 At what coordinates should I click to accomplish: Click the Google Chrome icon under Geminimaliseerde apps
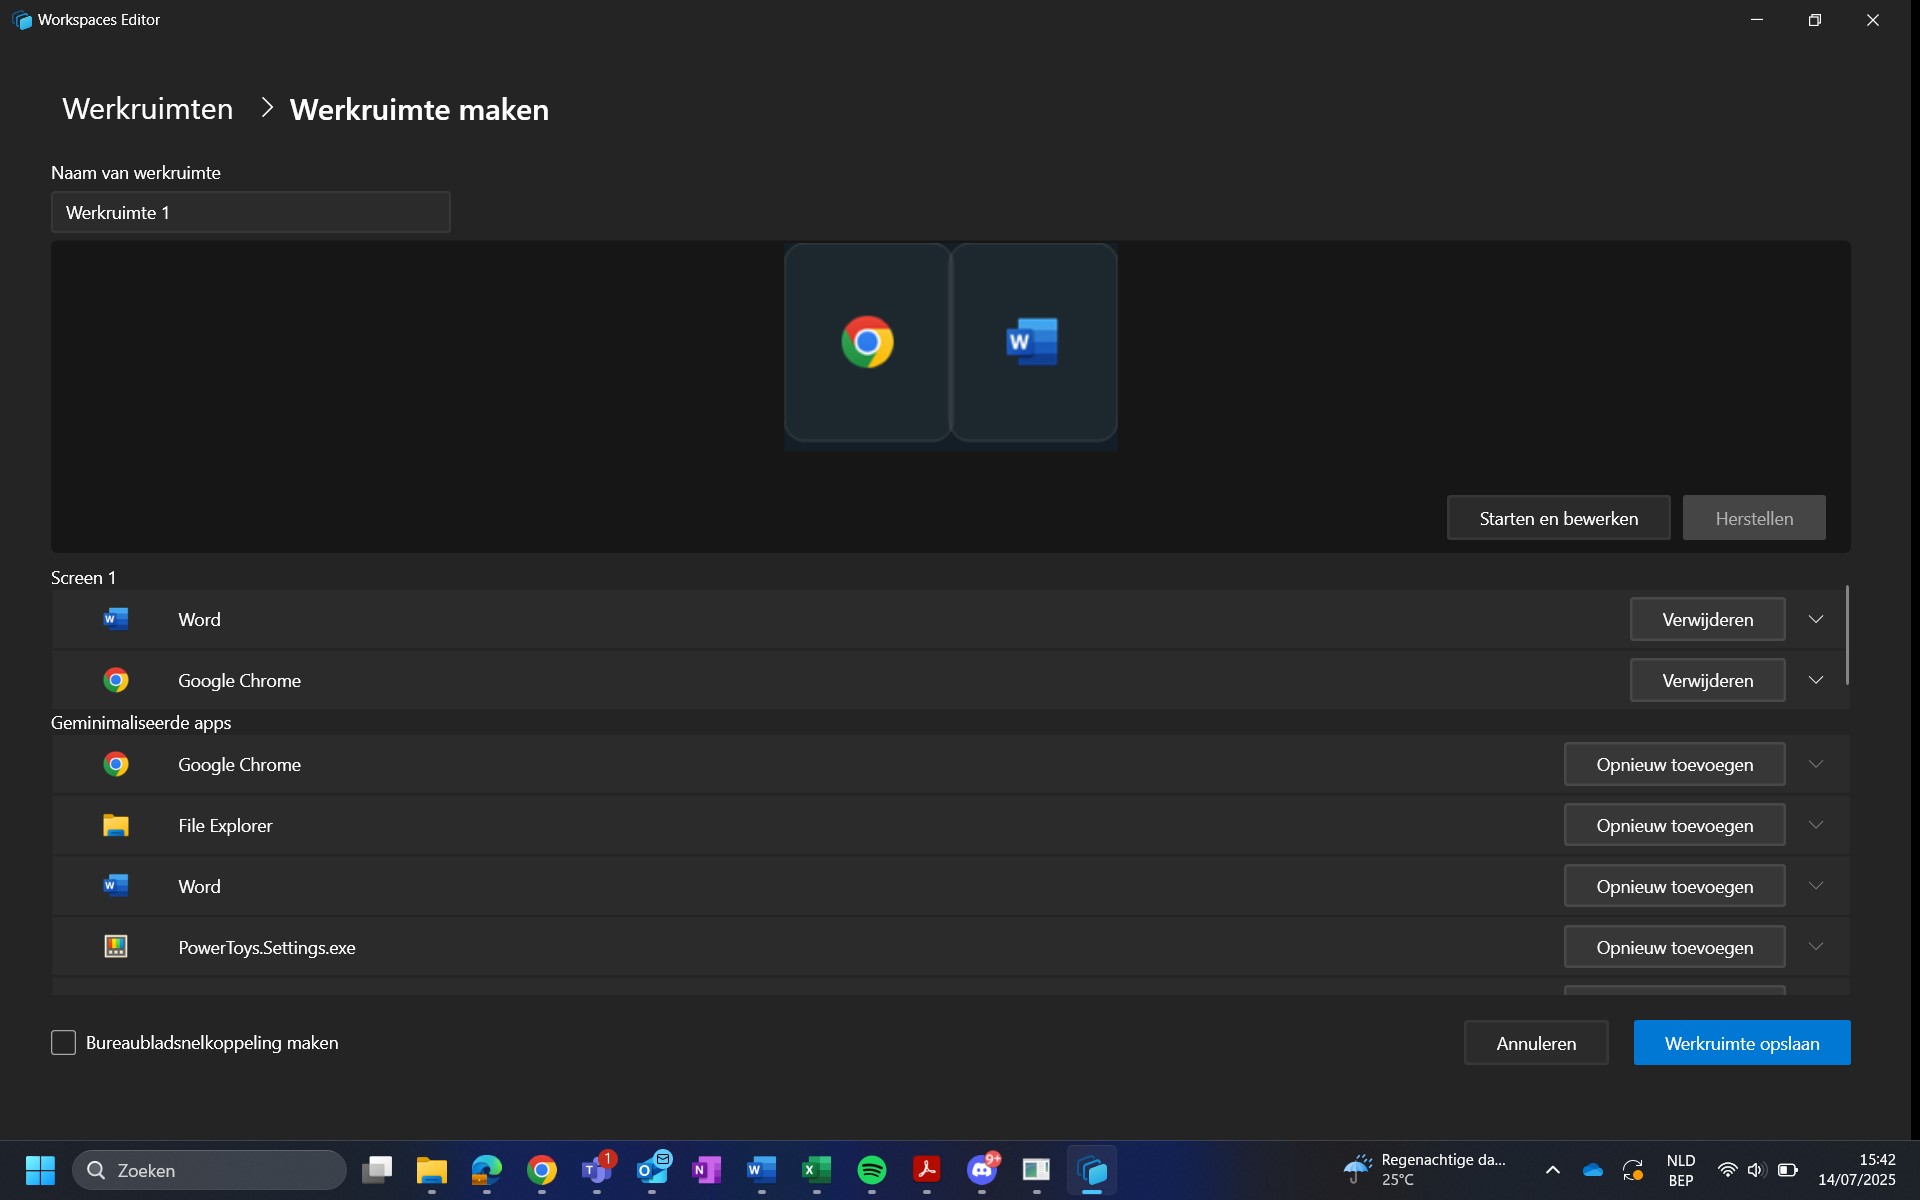(116, 764)
